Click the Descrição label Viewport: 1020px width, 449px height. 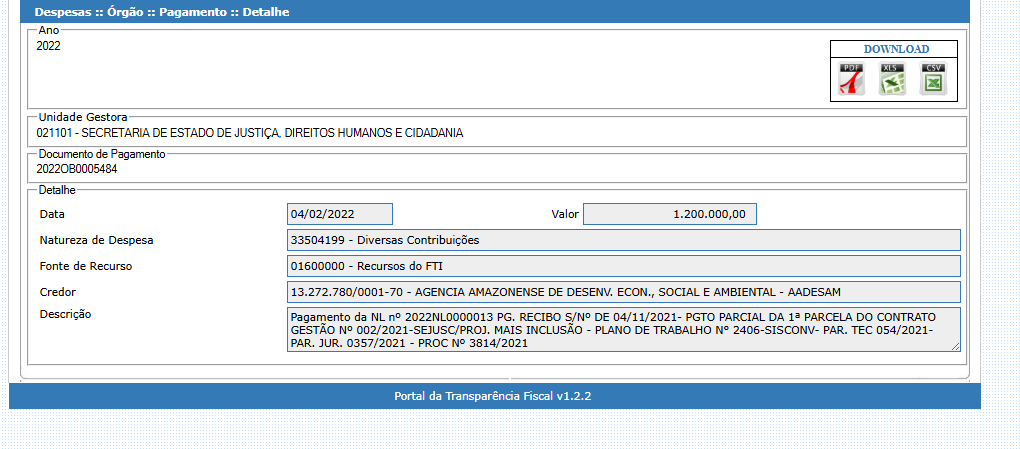click(65, 314)
